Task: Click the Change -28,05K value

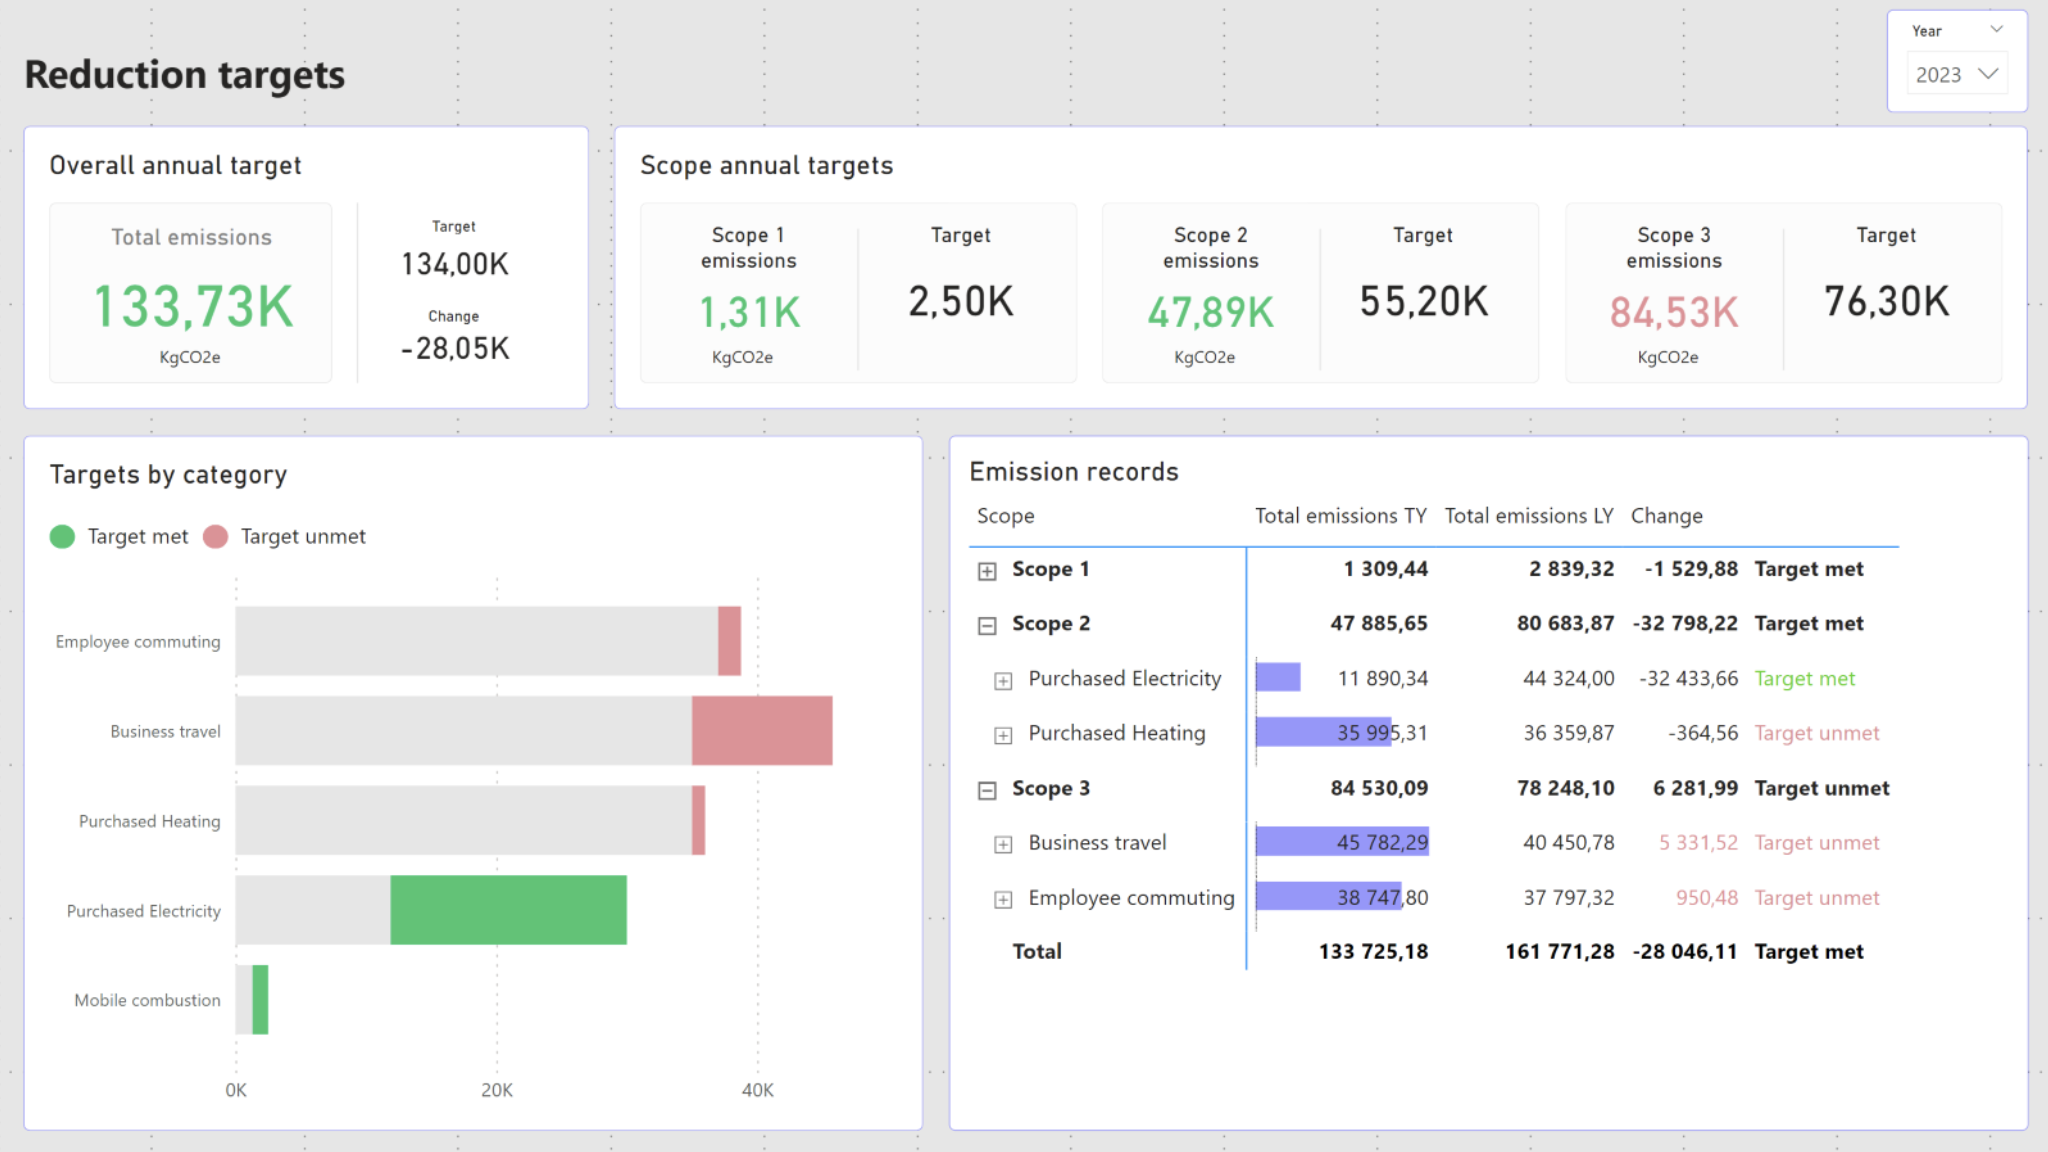Action: [x=455, y=348]
